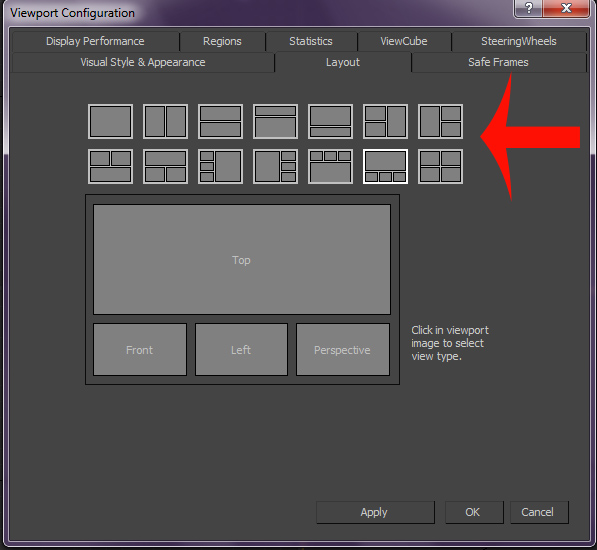The width and height of the screenshot is (597, 550).
Task: Choose the two side-by-side vertical viewports layout
Action: click(x=165, y=121)
